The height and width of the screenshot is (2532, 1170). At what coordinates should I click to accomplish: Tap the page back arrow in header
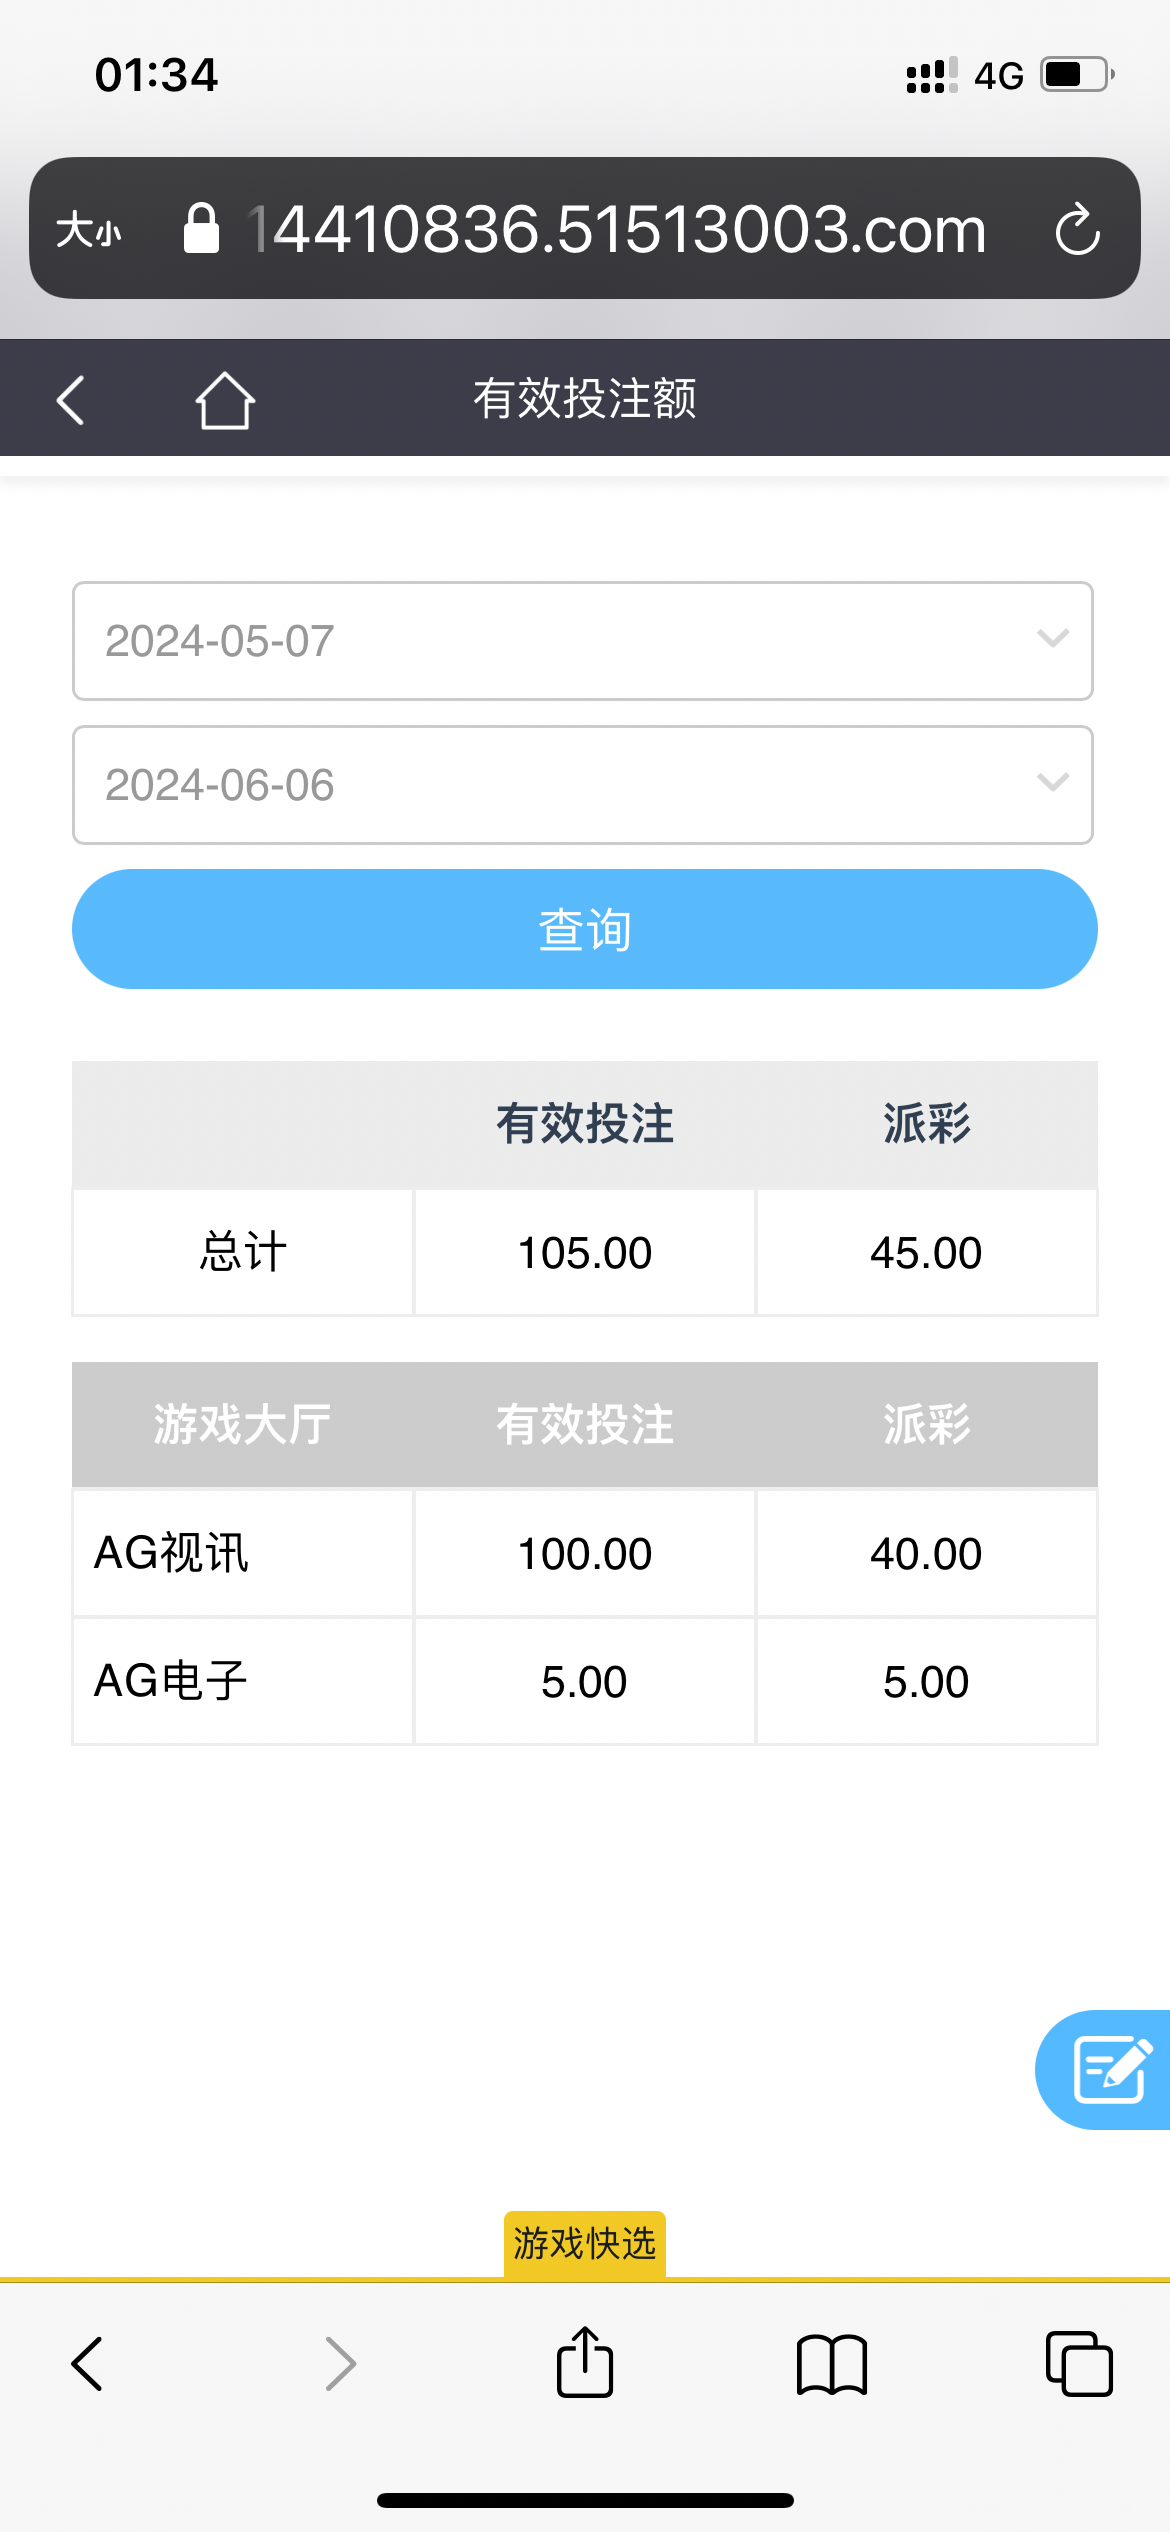point(70,400)
